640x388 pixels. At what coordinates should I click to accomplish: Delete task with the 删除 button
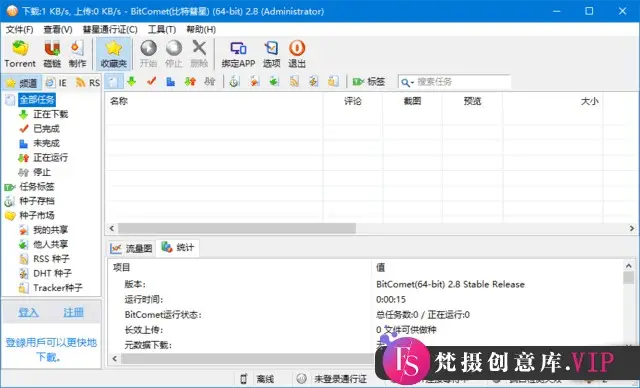pyautogui.click(x=199, y=54)
